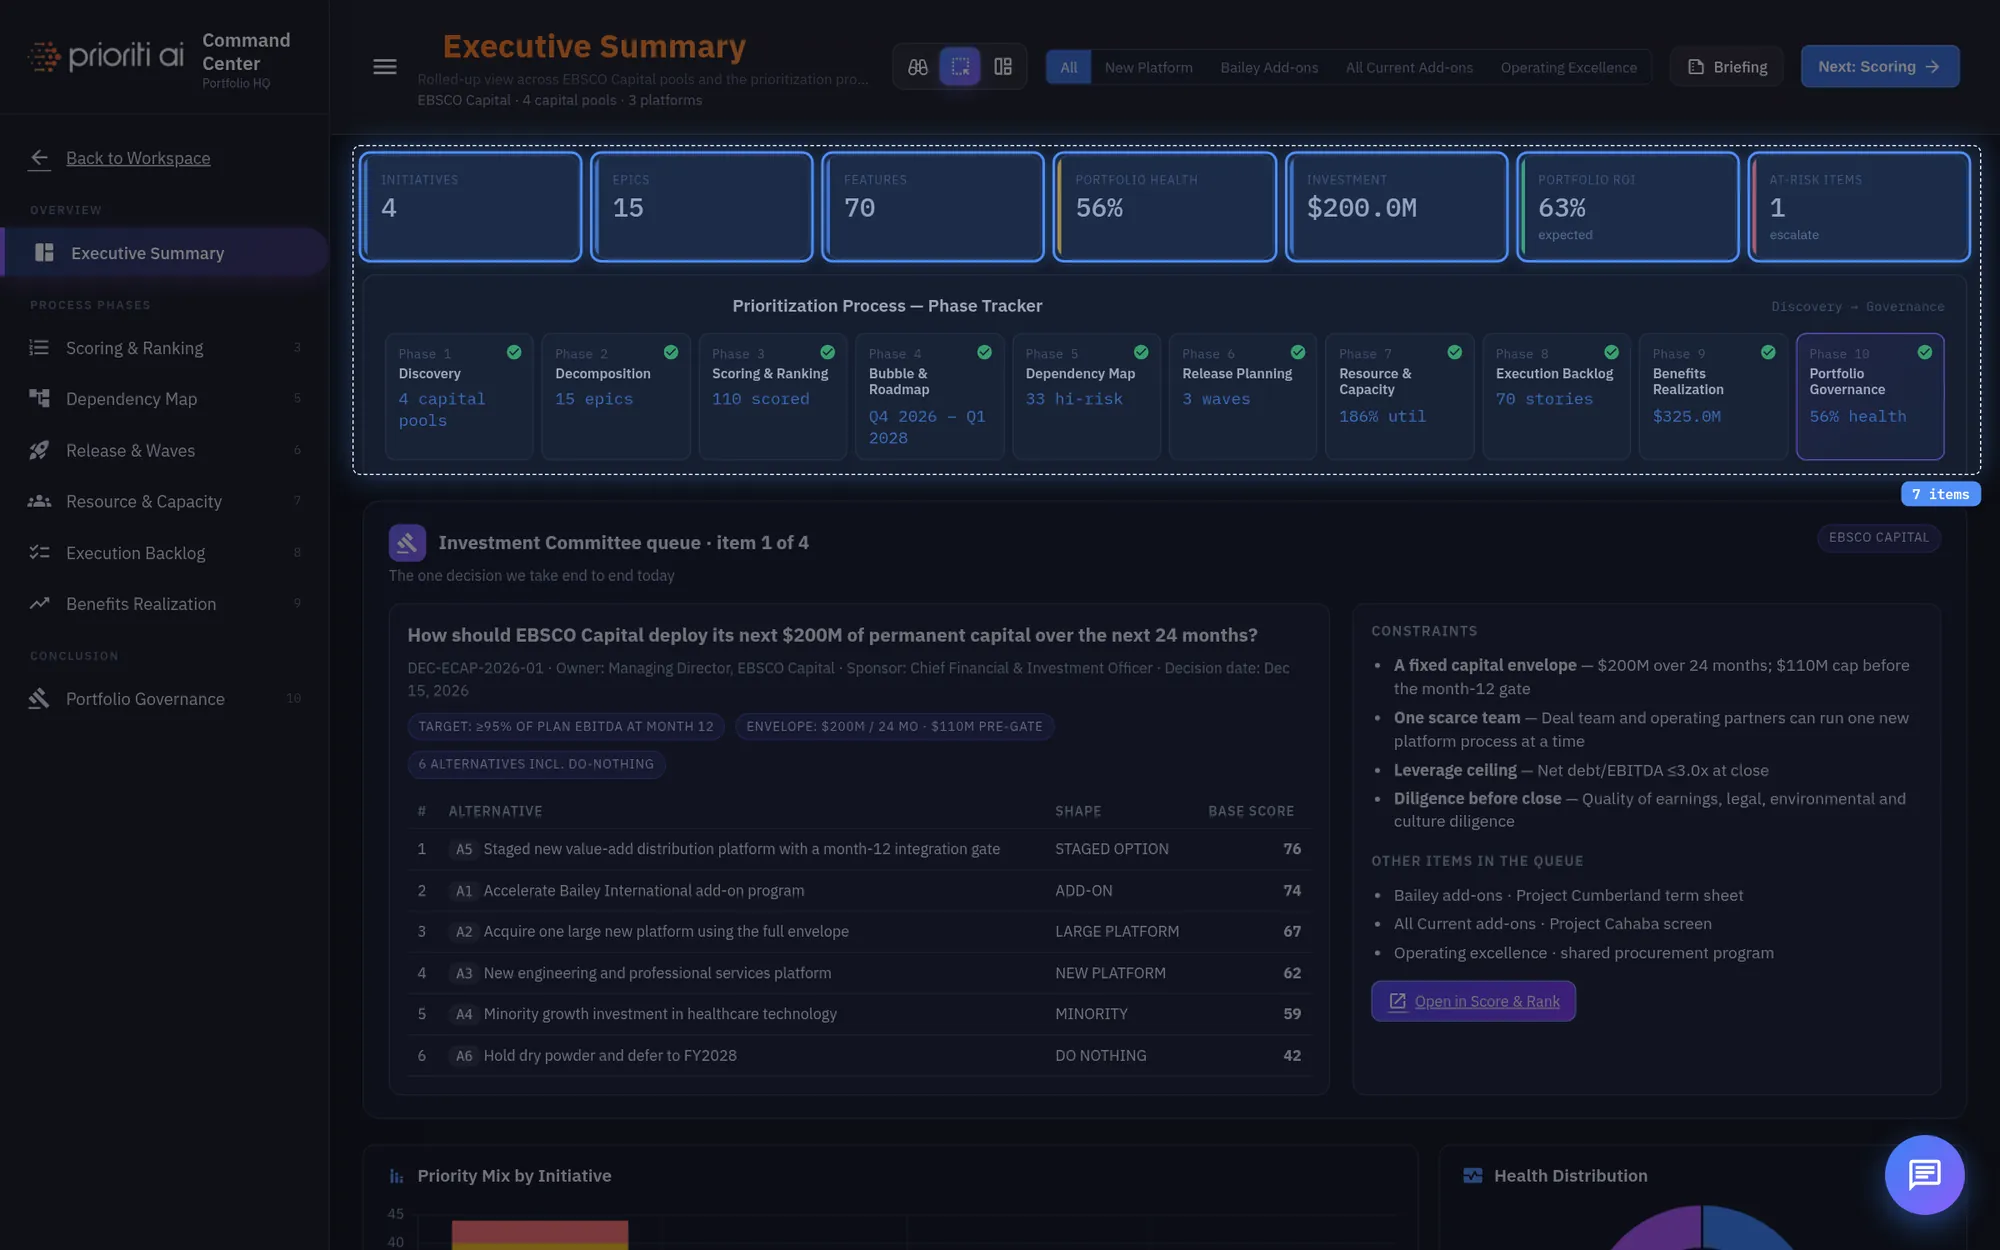Click the Benefits Realization trend icon
Image resolution: width=2000 pixels, height=1250 pixels.
[39, 604]
